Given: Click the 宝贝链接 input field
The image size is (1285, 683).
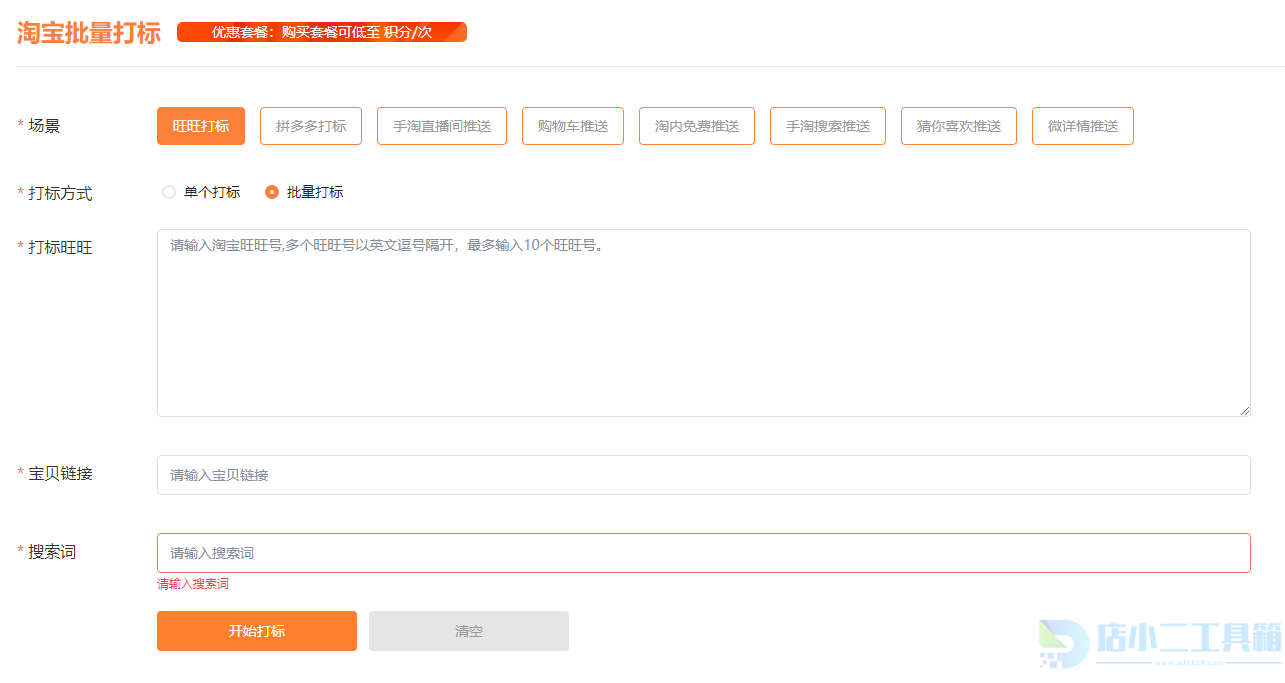Looking at the screenshot, I should pyautogui.click(x=704, y=475).
